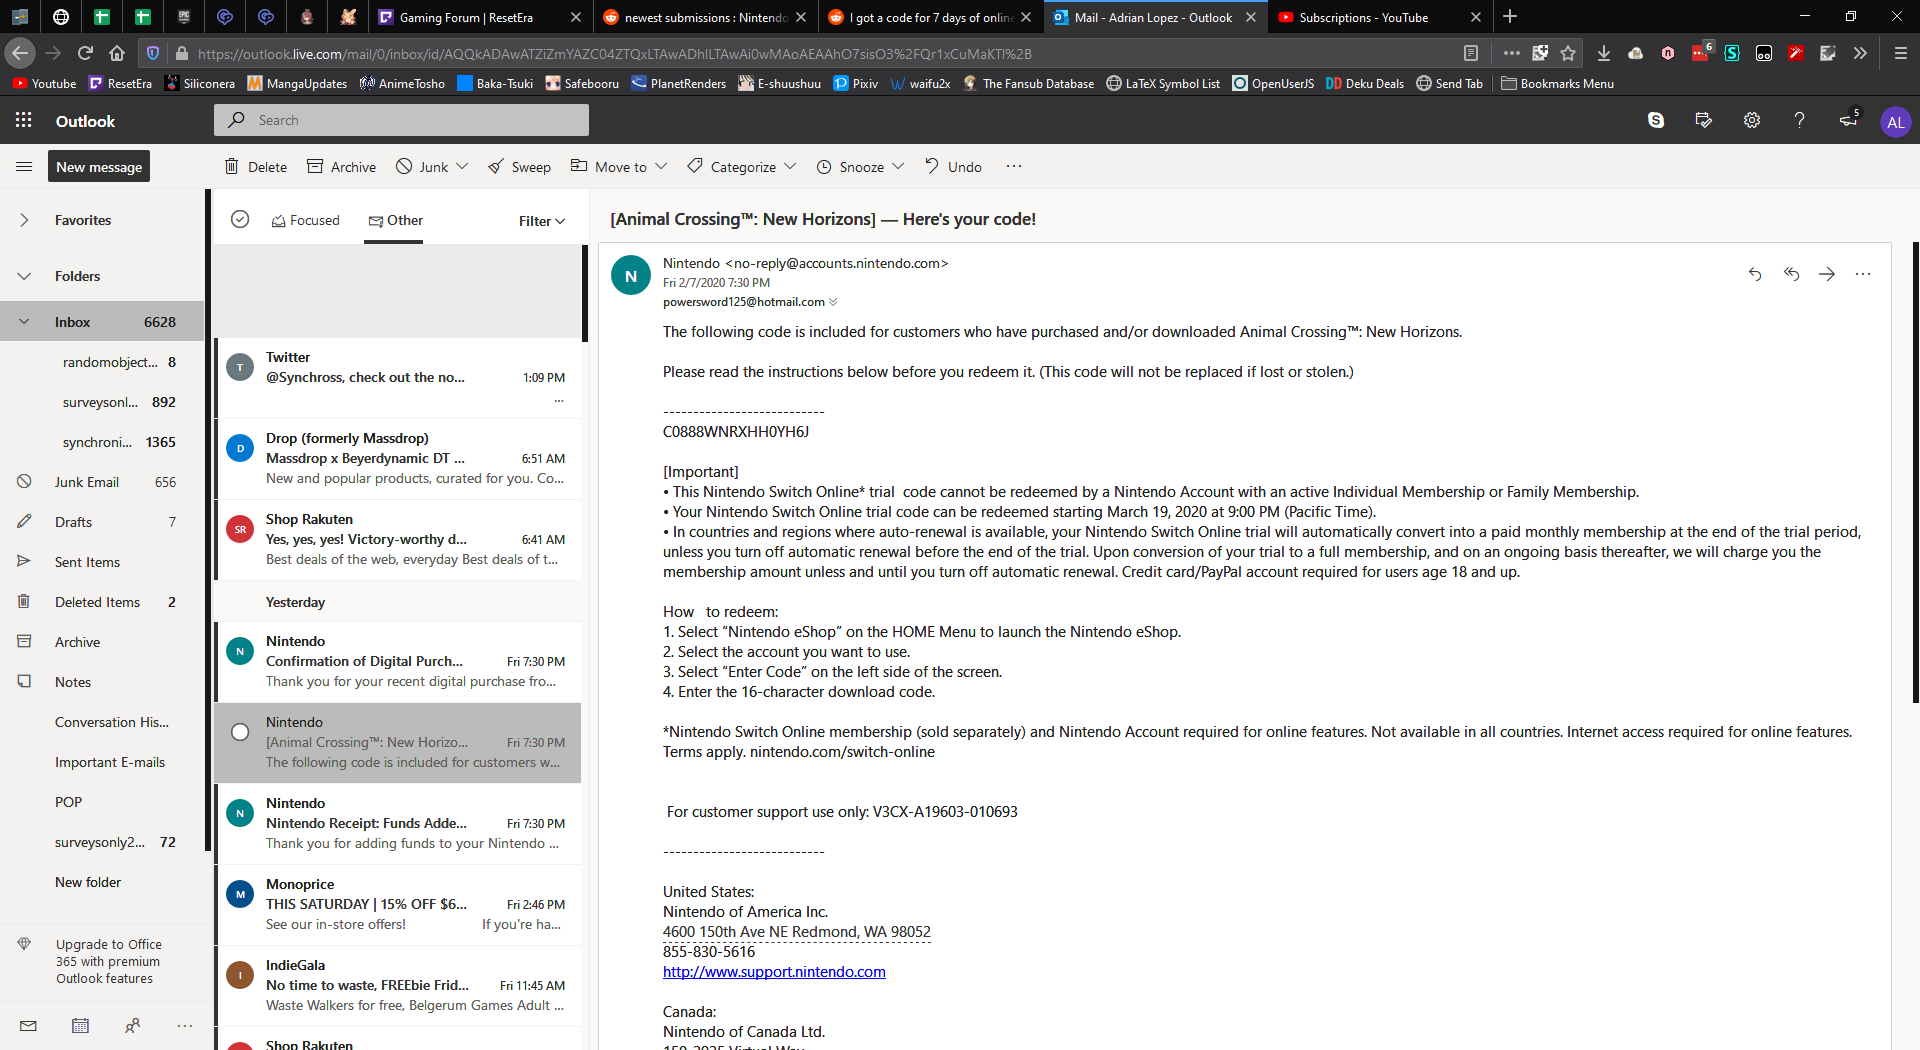Switch to the Focused tab
Viewport: 1920px width, 1050px height.
(306, 220)
